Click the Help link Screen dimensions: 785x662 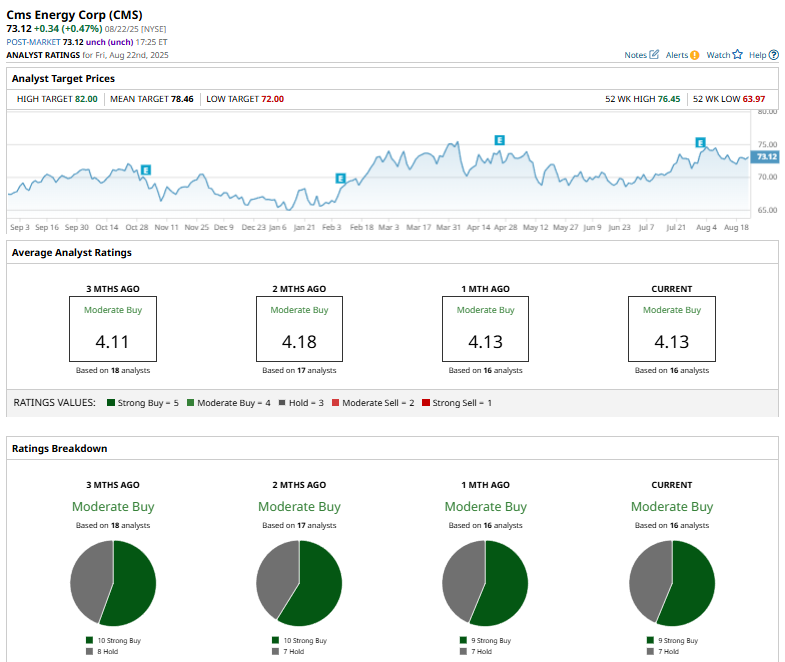[757, 55]
